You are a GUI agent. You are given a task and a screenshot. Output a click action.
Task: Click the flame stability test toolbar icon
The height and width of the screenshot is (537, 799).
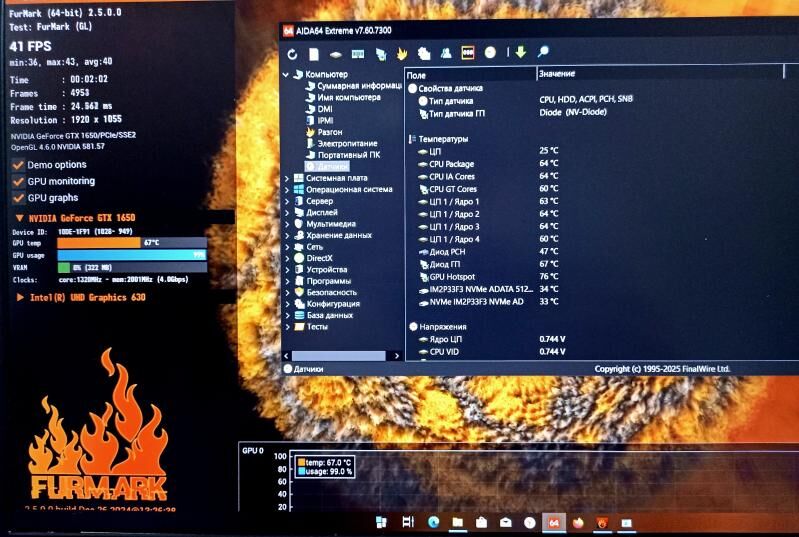402,53
